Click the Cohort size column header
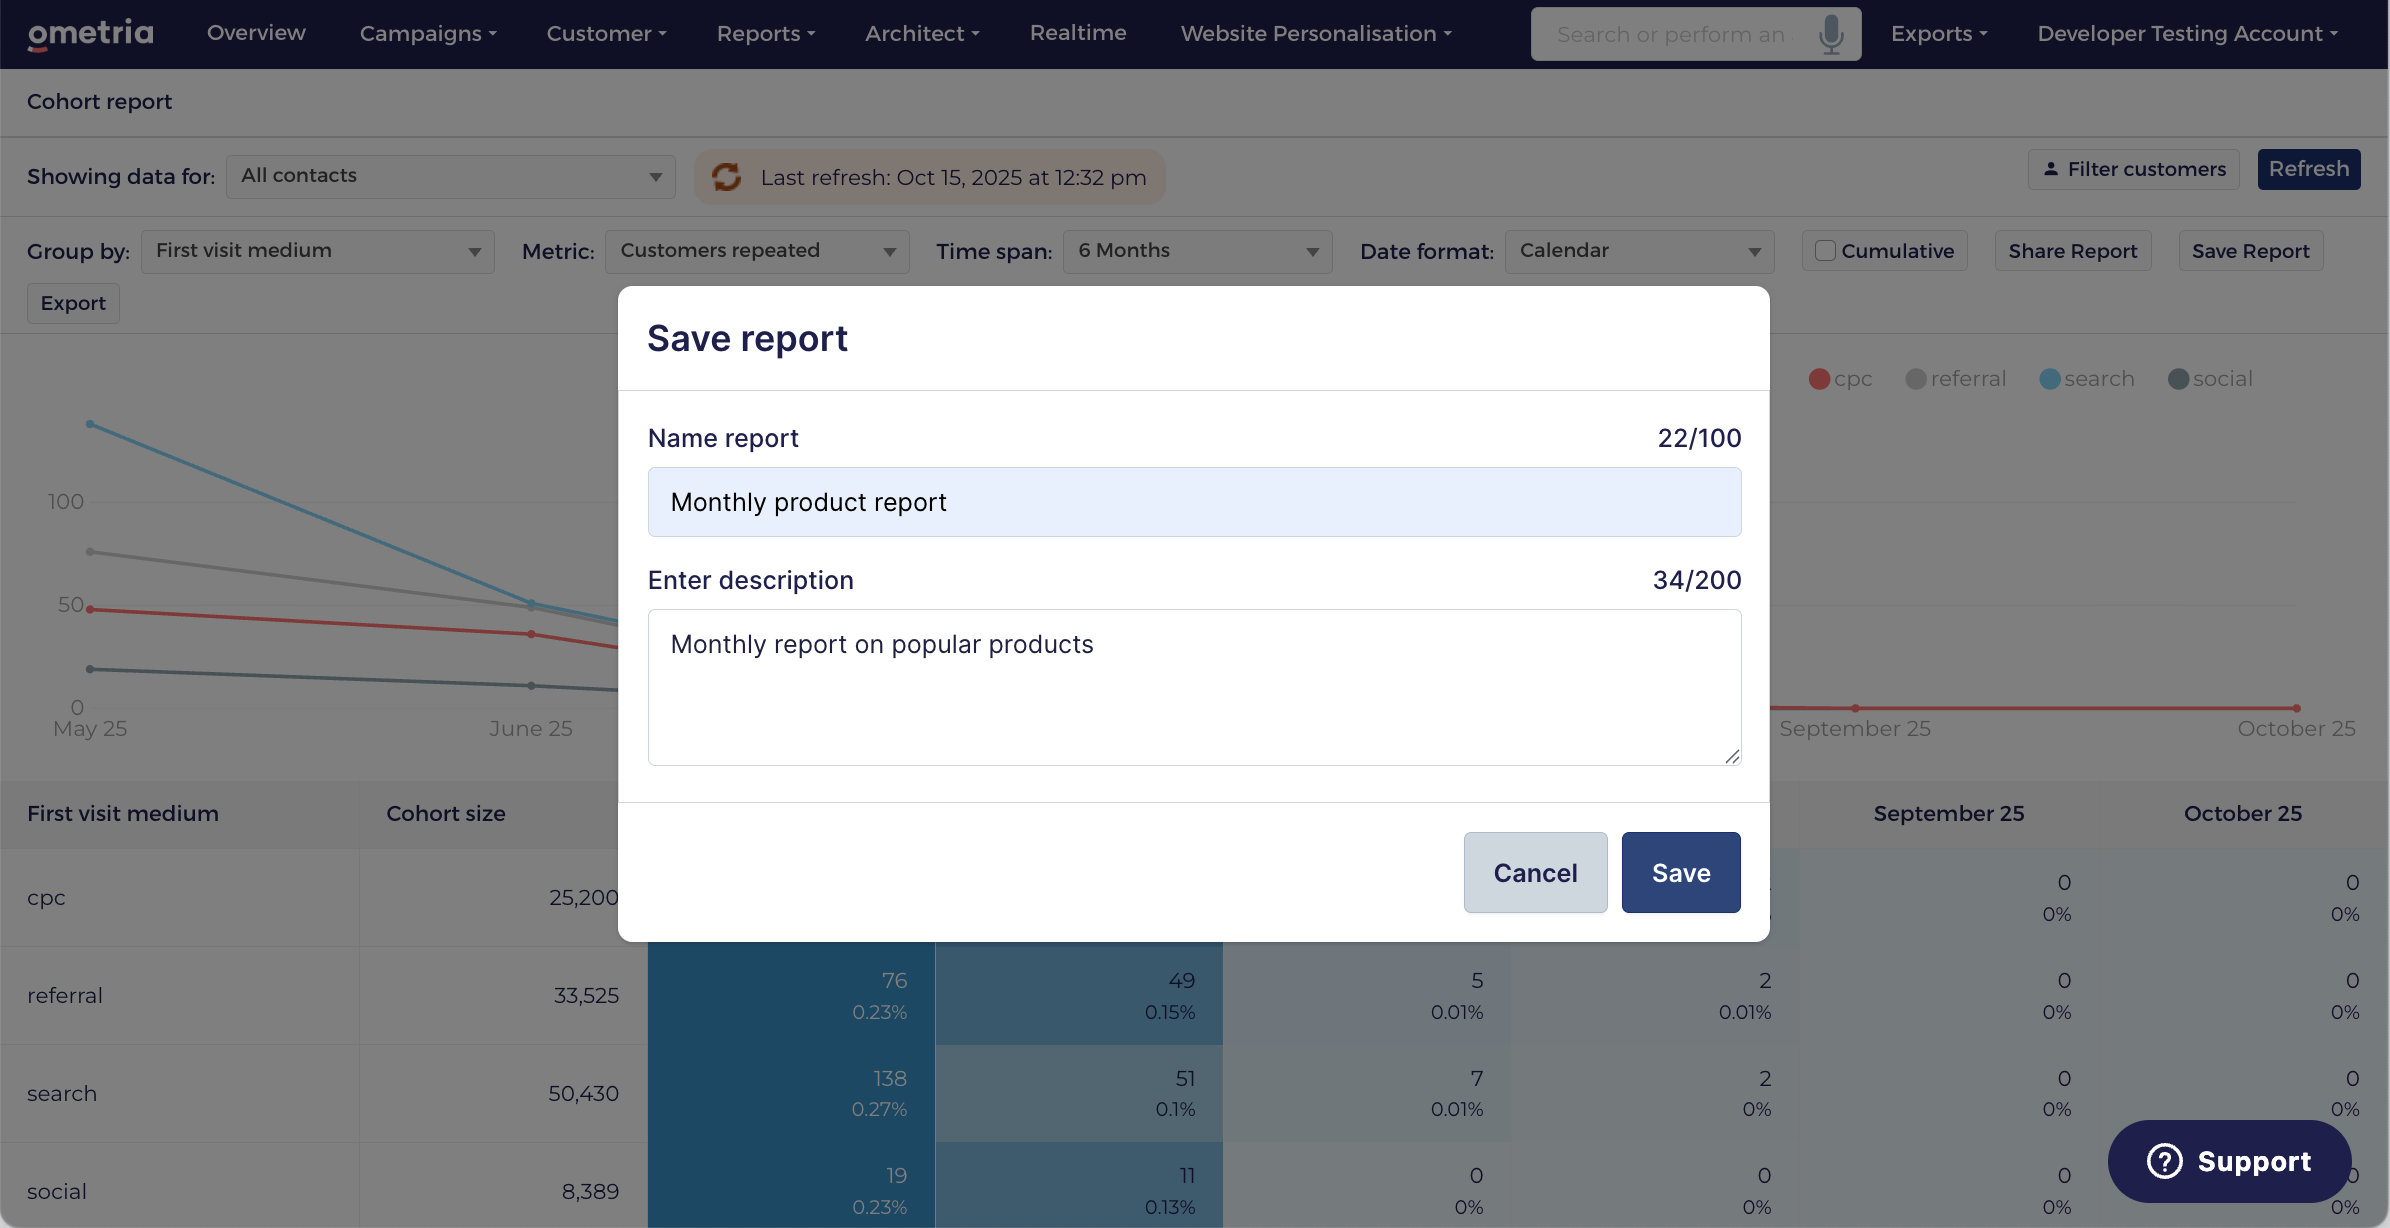 (446, 814)
